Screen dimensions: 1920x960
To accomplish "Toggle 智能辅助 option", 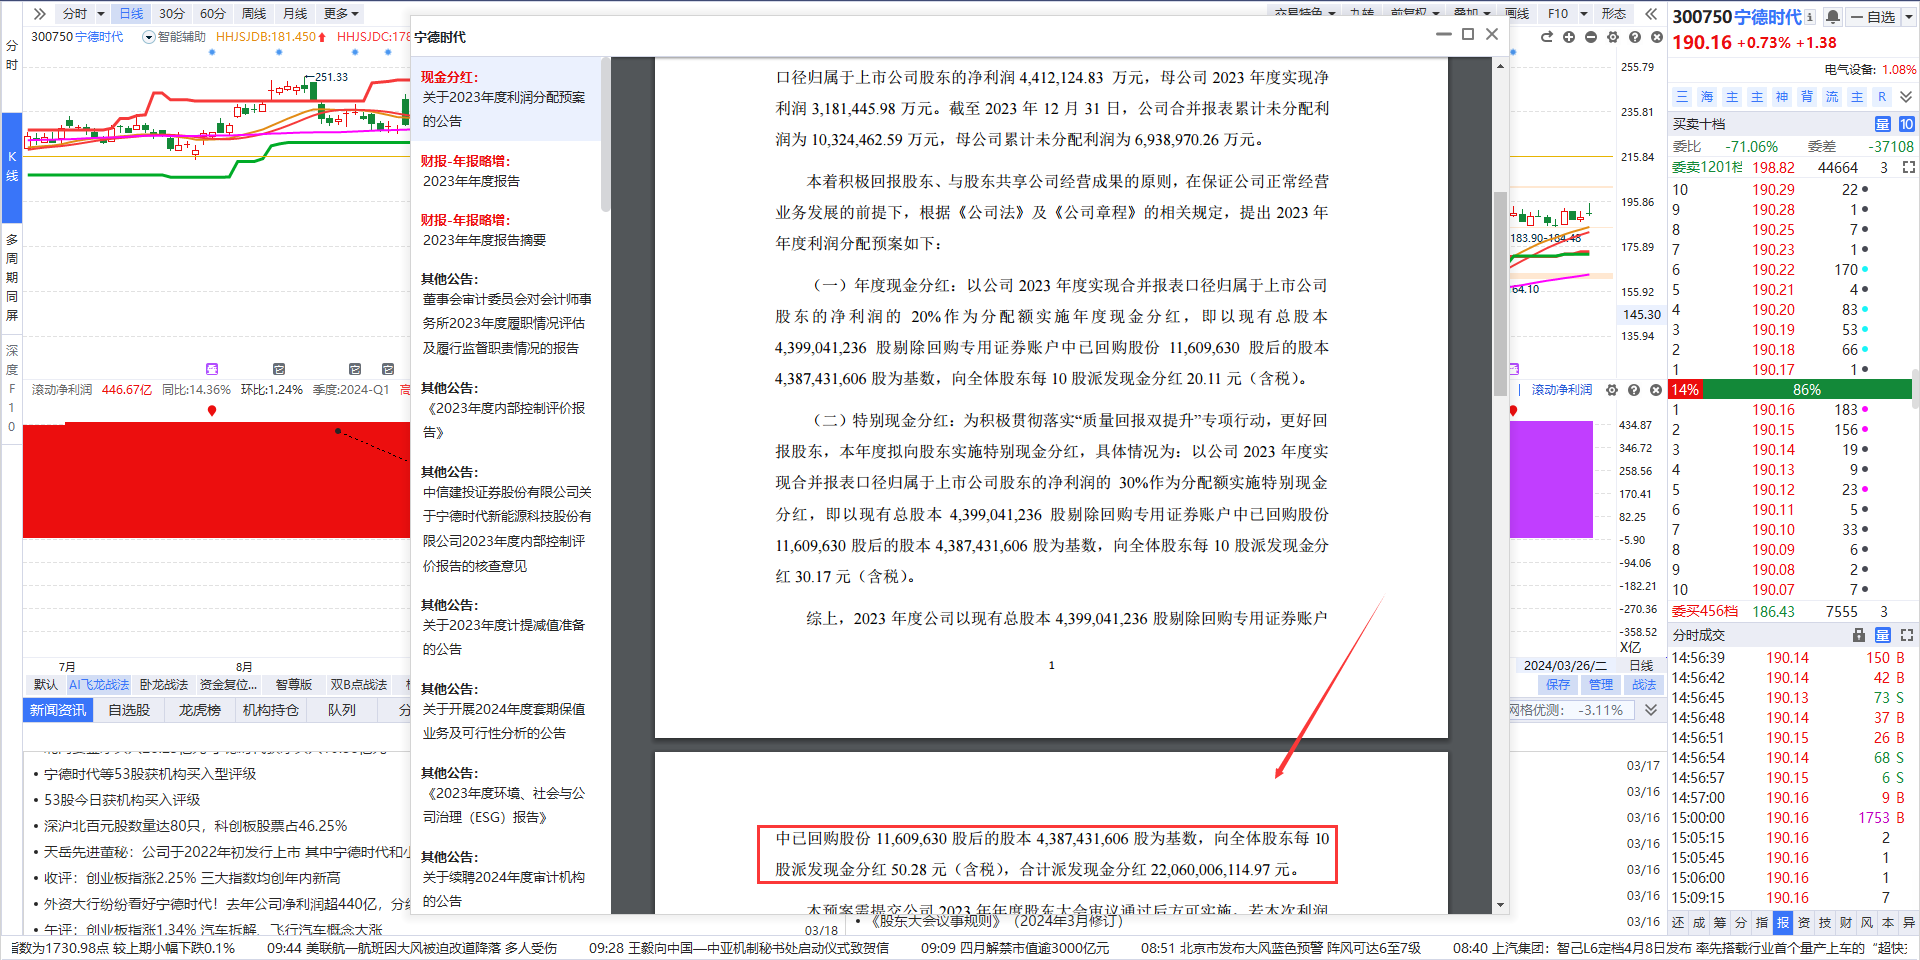I will (x=174, y=37).
